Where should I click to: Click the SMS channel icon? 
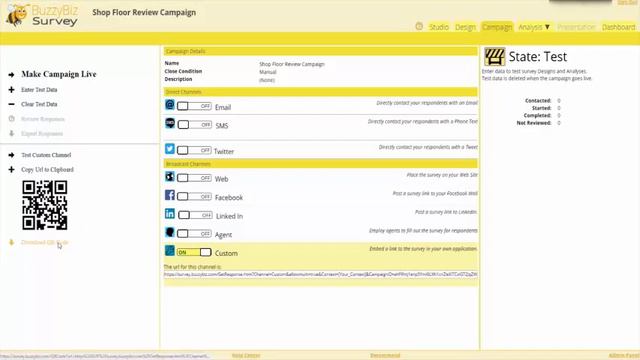tap(170, 123)
